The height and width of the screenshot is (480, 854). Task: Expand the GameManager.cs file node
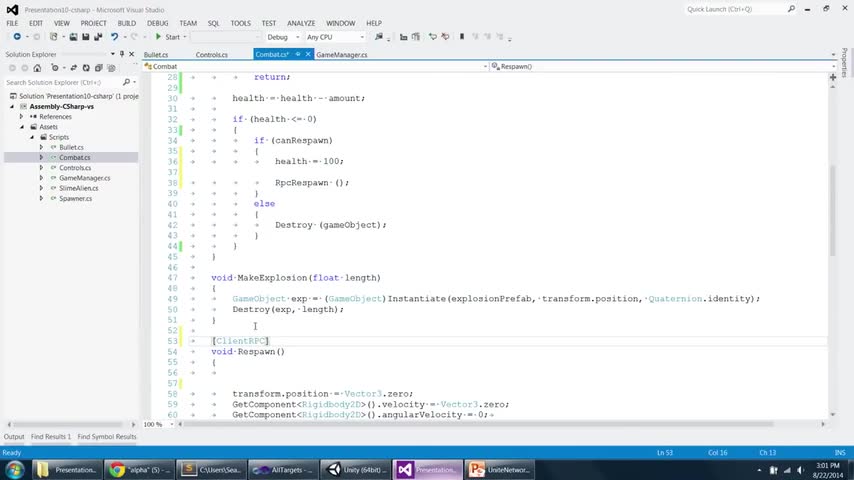coord(41,178)
